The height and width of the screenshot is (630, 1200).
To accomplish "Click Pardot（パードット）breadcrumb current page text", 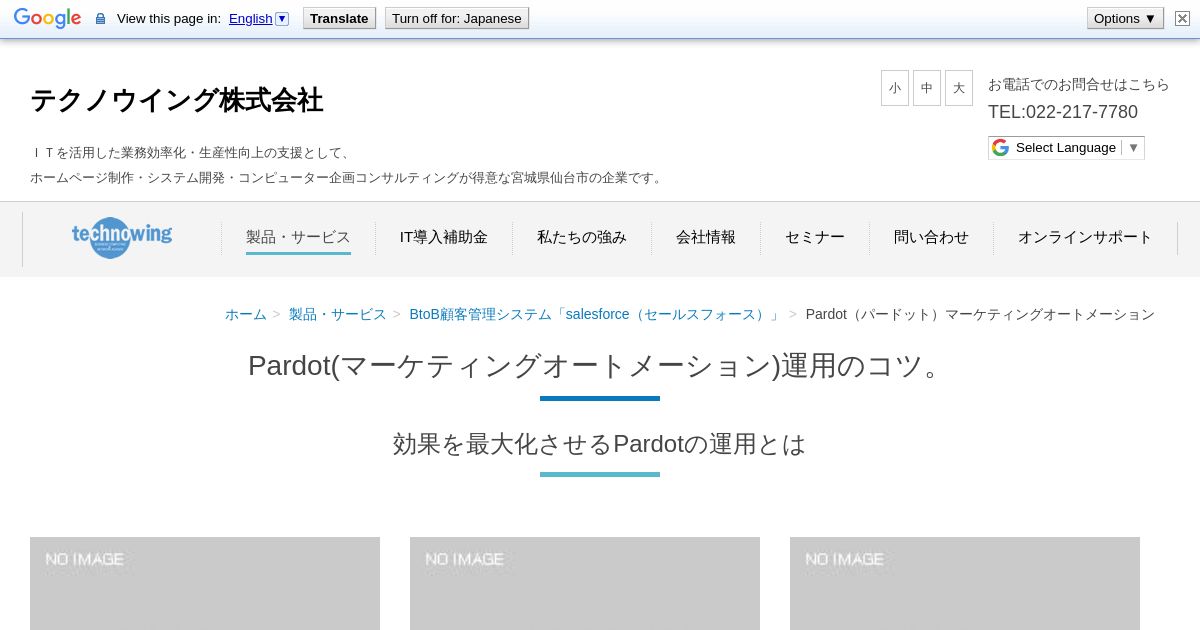I will coord(980,314).
